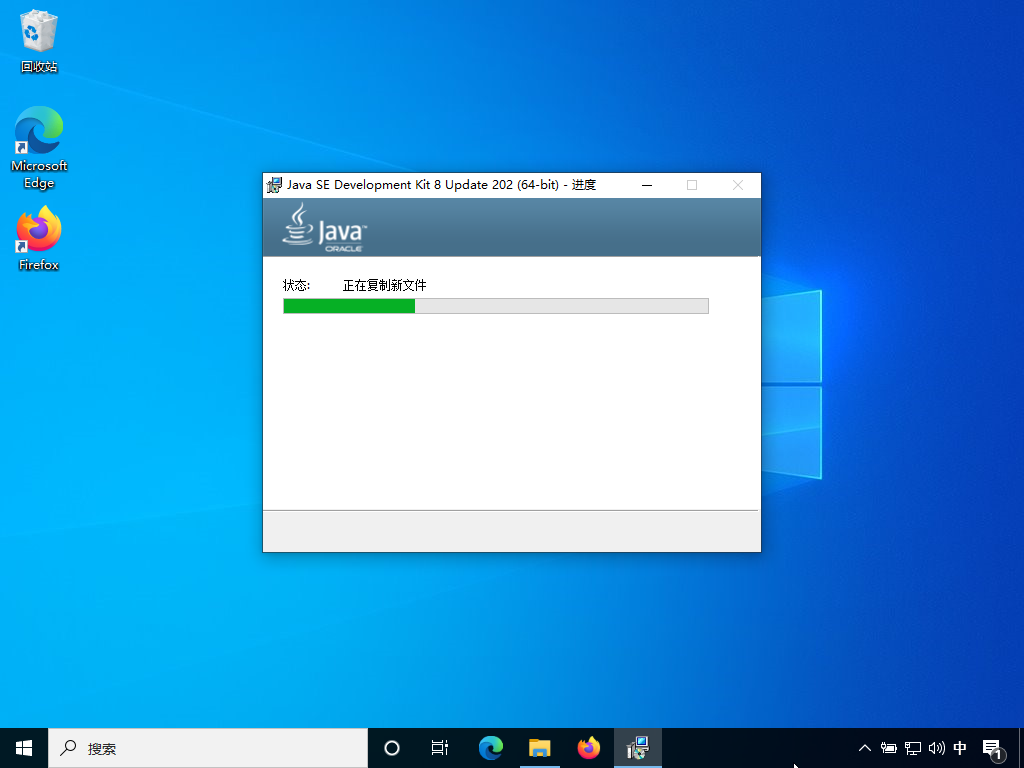The height and width of the screenshot is (768, 1024).
Task: Open Task View on the taskbar
Action: click(x=440, y=748)
